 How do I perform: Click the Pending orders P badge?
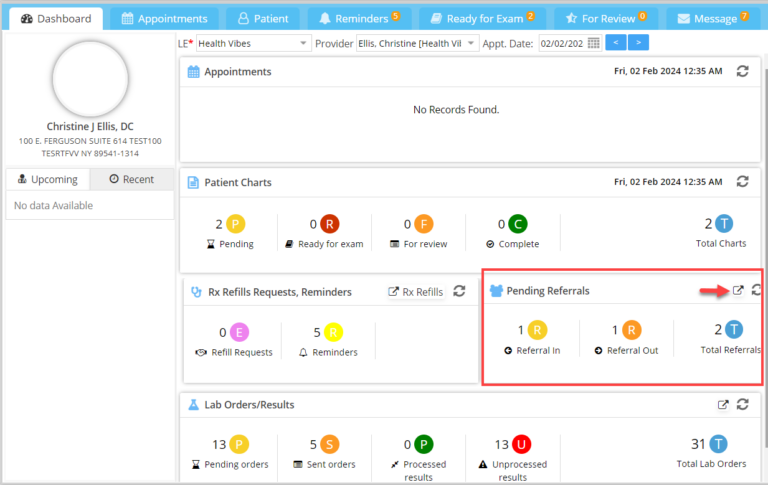(239, 444)
